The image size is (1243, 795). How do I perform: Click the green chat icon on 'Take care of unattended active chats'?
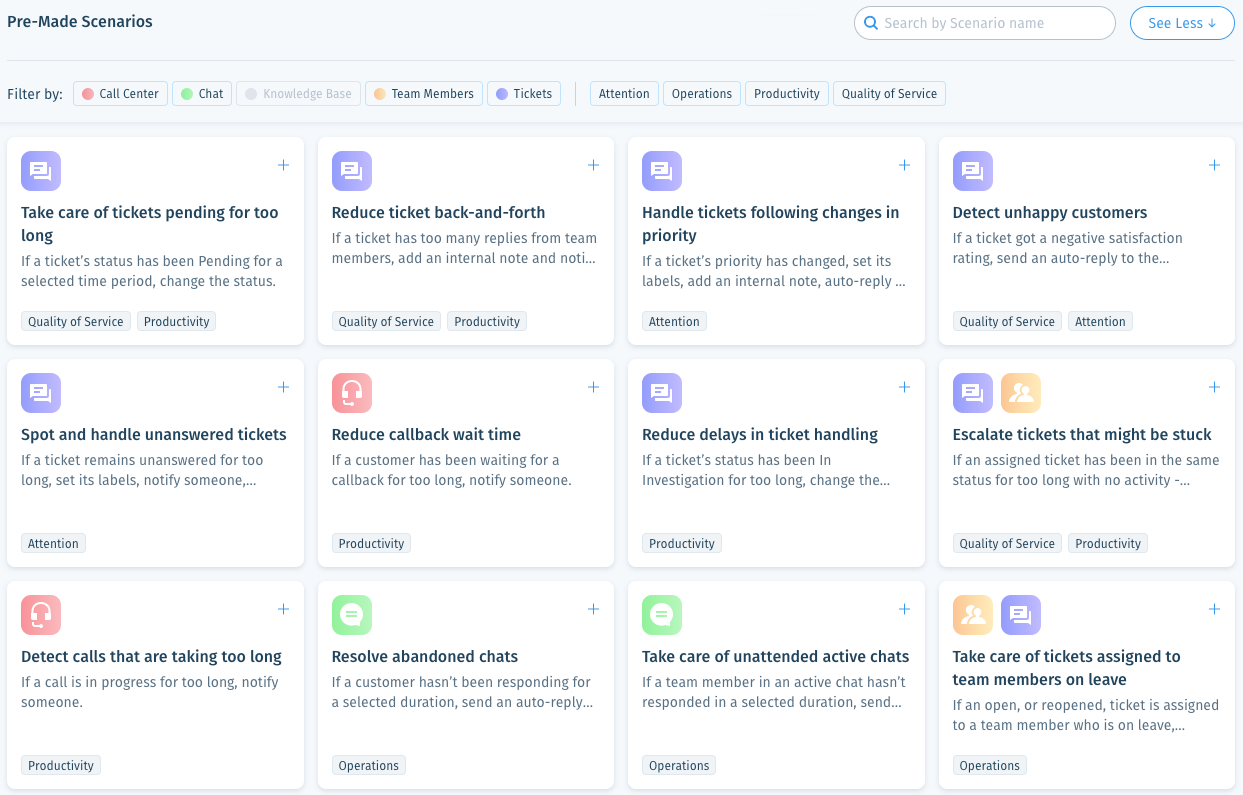coord(662,615)
